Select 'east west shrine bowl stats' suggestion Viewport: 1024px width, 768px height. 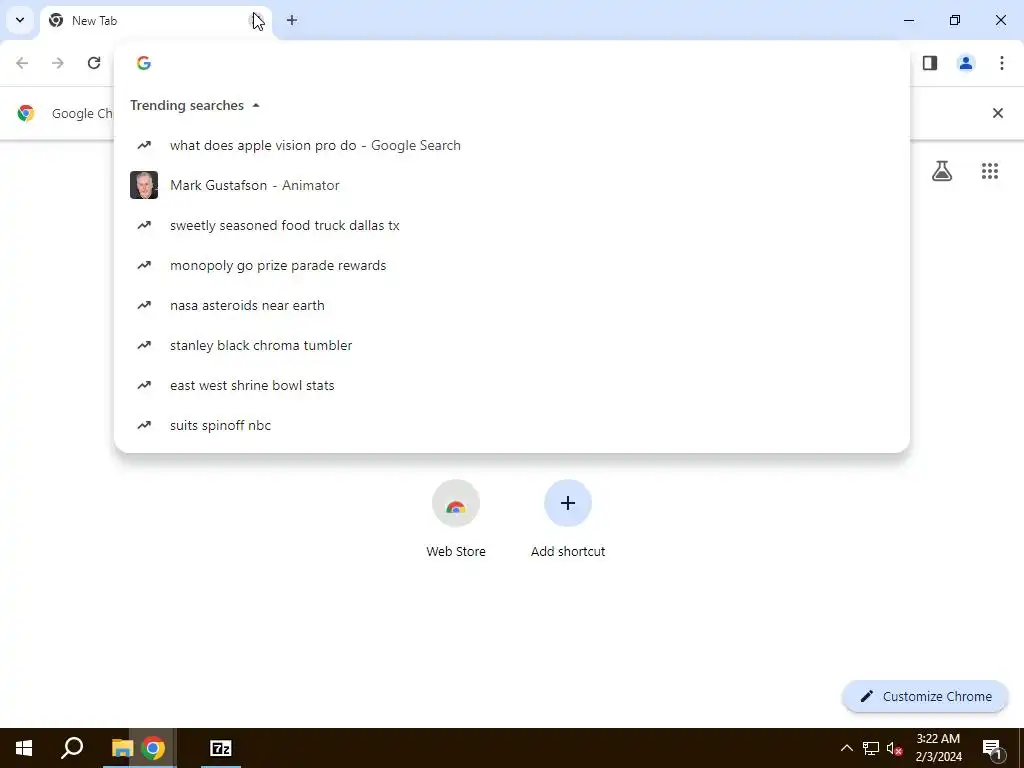pos(511,385)
